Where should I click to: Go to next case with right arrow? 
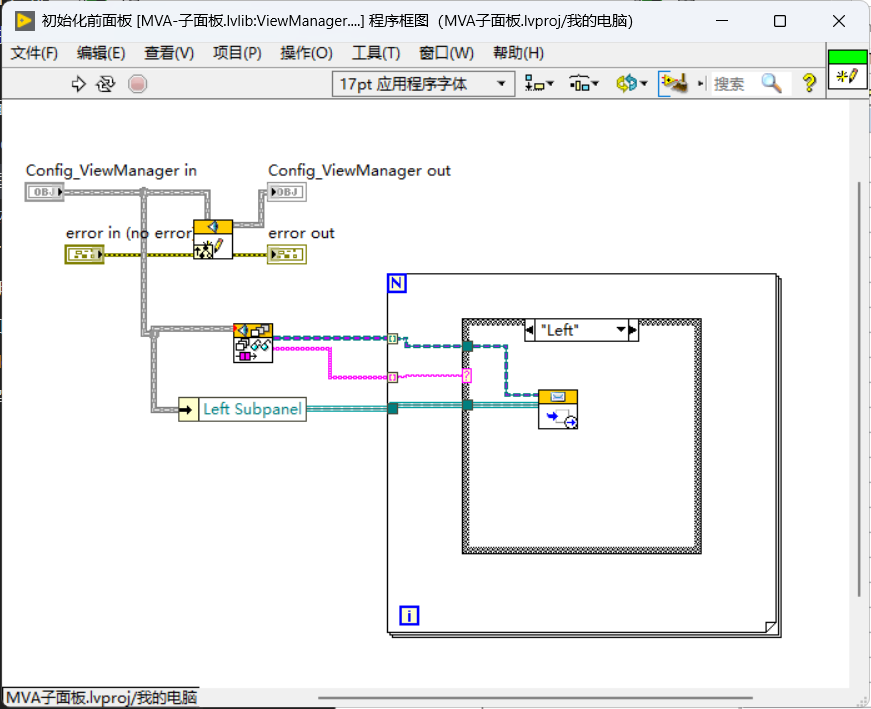pyautogui.click(x=633, y=330)
